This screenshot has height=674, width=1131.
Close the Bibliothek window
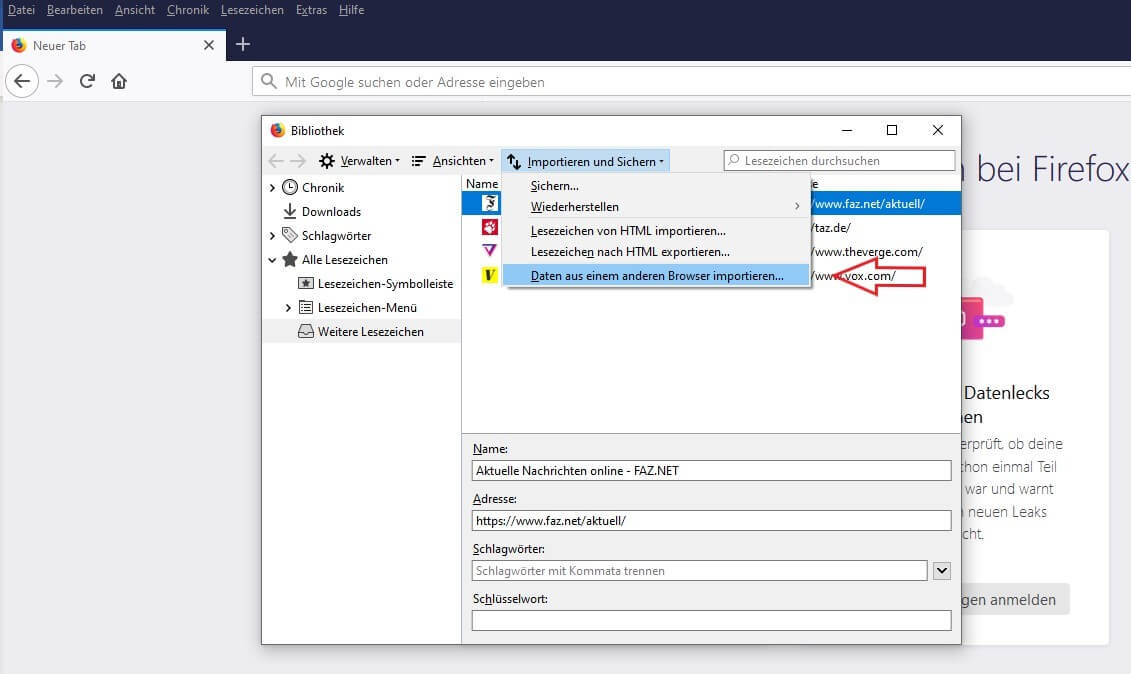(938, 130)
